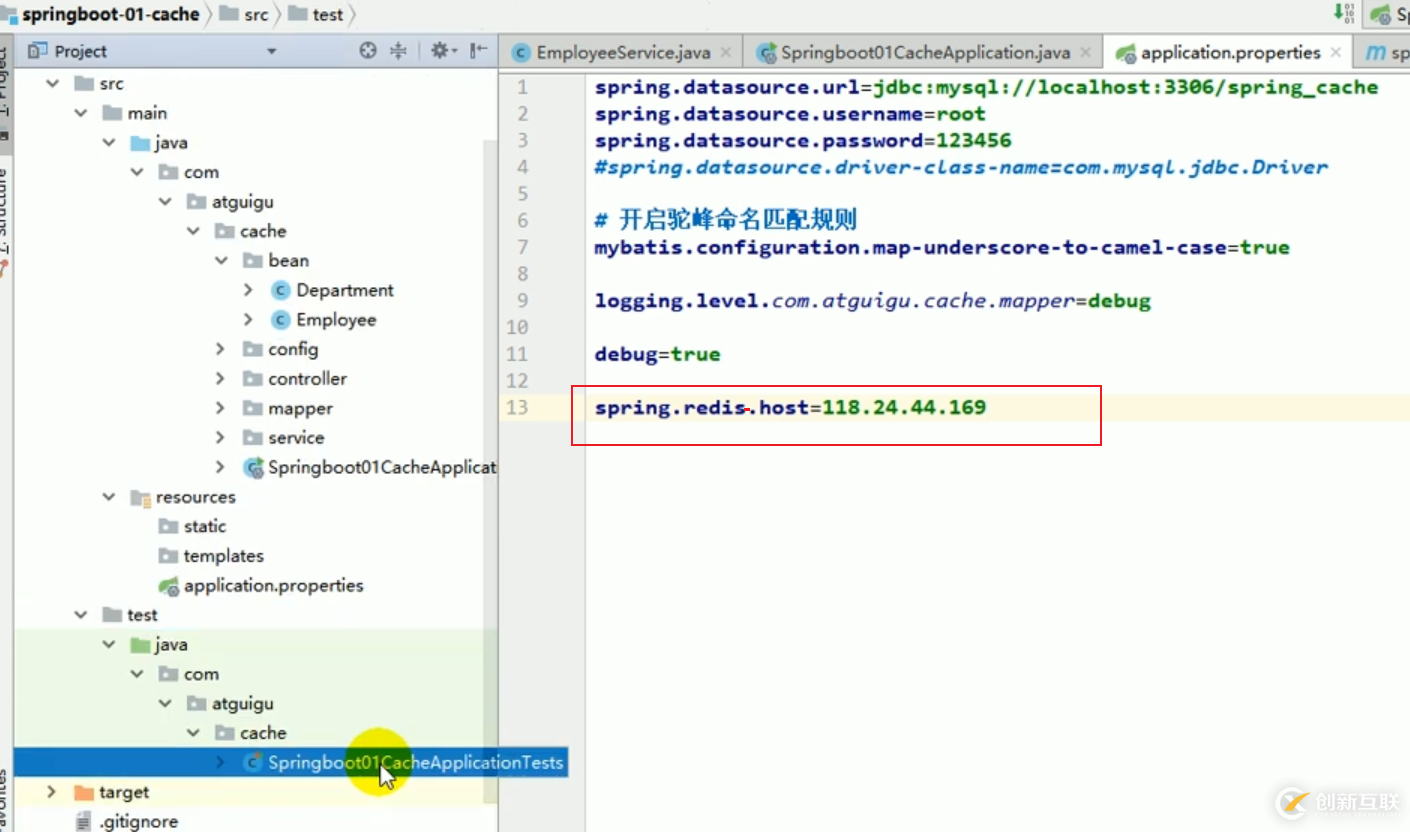The image size is (1410, 832).
Task: Collapse the resources folder
Action: click(109, 497)
